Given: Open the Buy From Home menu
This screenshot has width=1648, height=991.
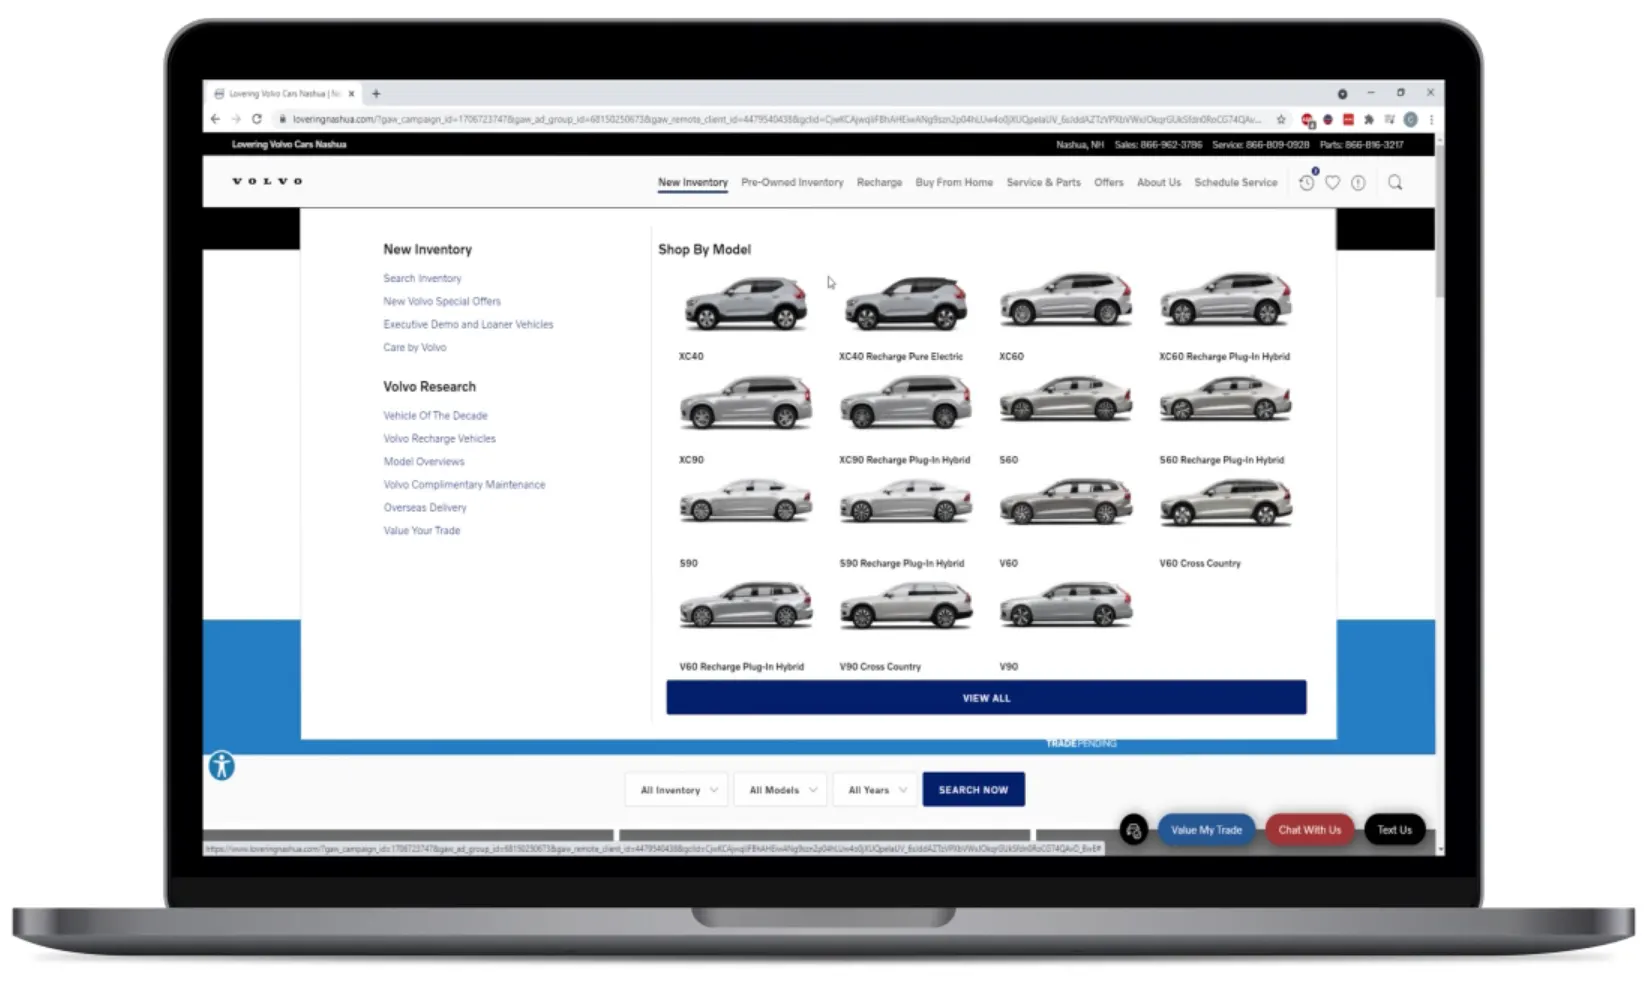Looking at the screenshot, I should pos(954,182).
